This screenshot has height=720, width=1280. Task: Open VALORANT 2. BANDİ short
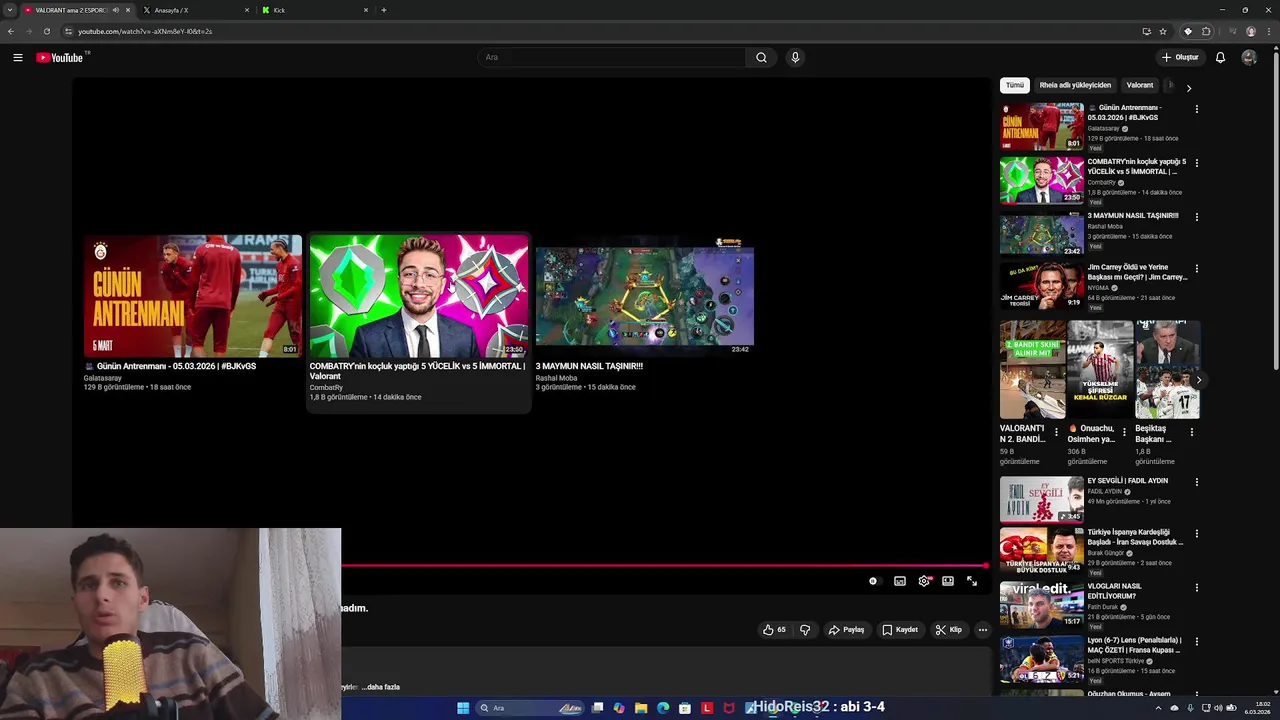coord(1033,370)
